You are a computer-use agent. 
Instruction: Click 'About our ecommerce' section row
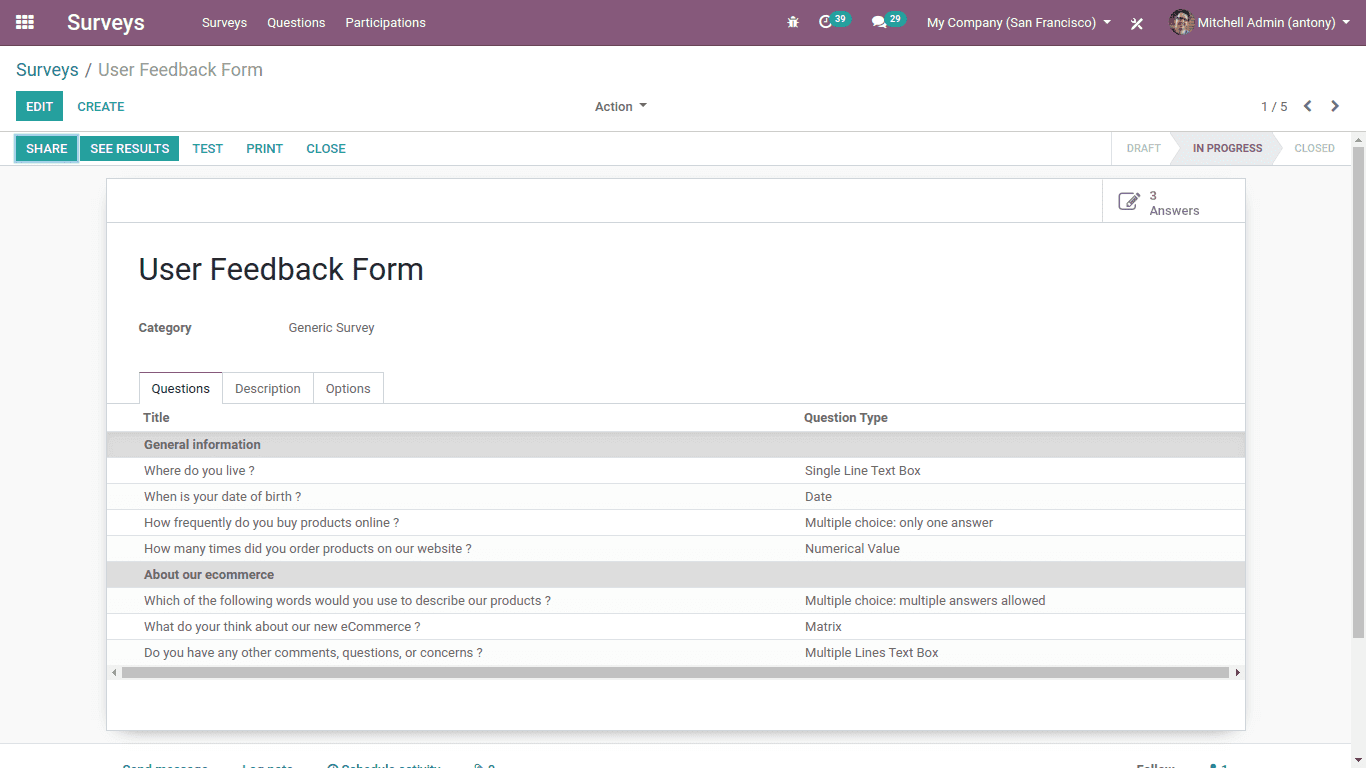[x=676, y=574]
